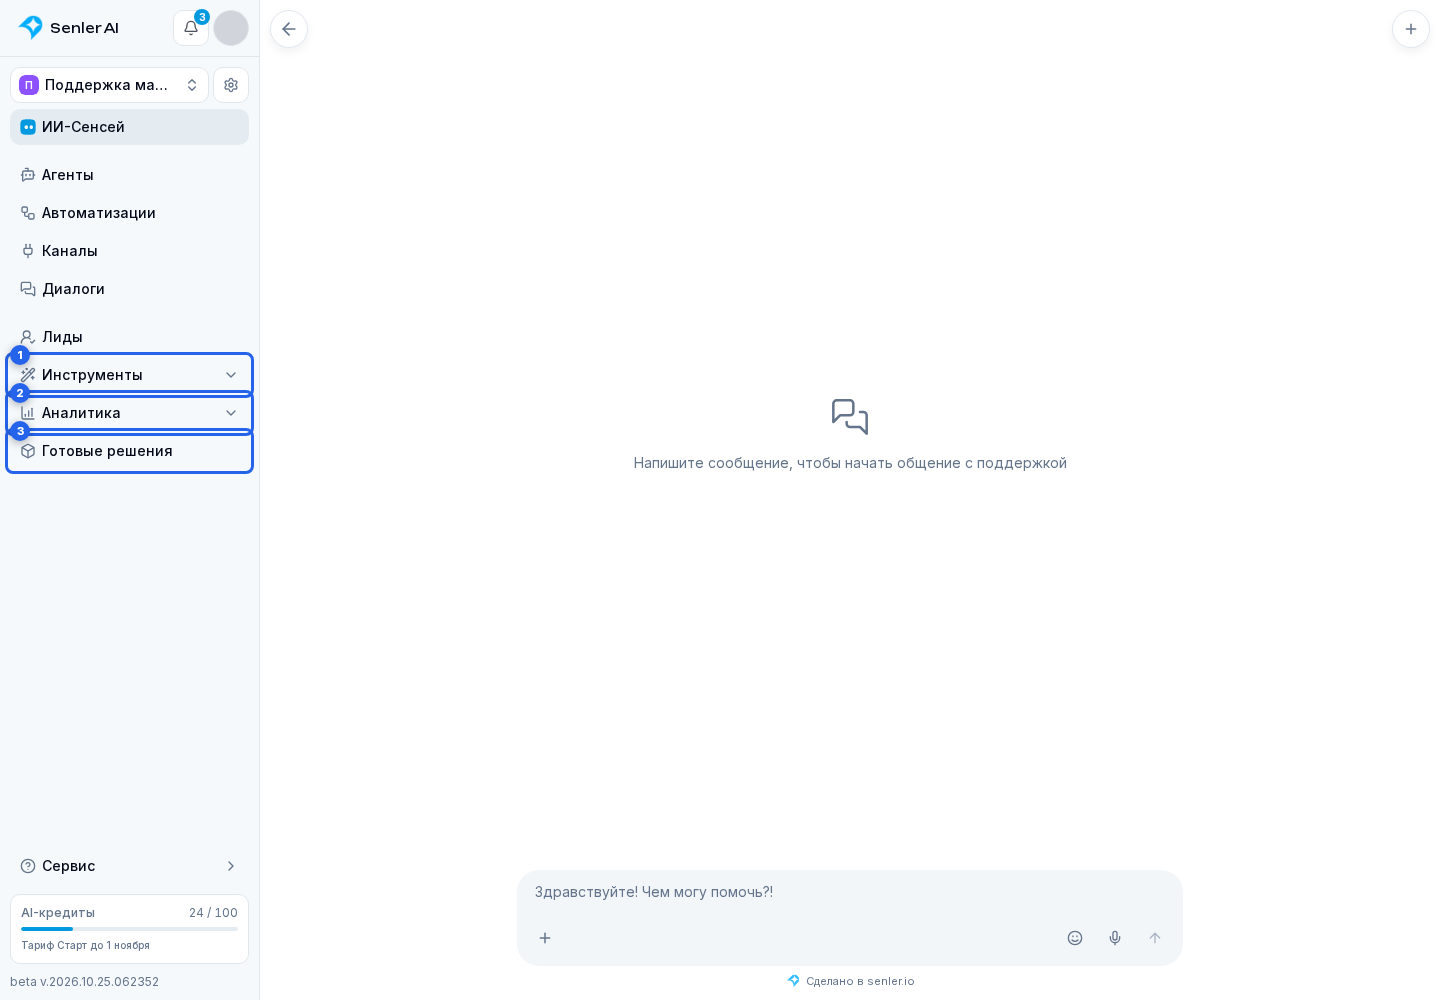1440x1000 pixels.
Task: Open Автоматизации page
Action: click(x=129, y=213)
